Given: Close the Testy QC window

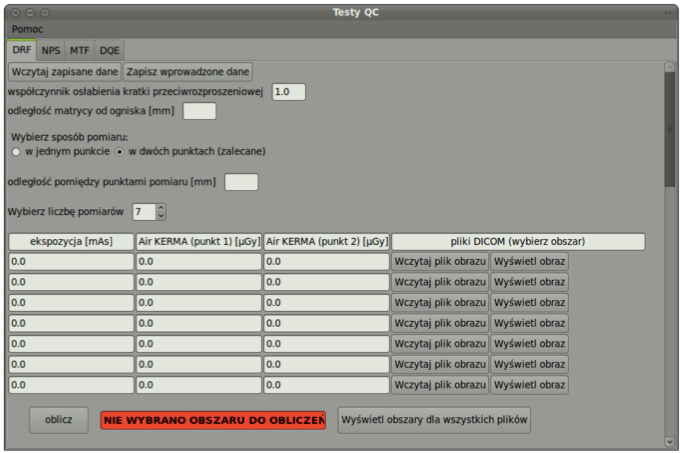Looking at the screenshot, I should point(16,11).
